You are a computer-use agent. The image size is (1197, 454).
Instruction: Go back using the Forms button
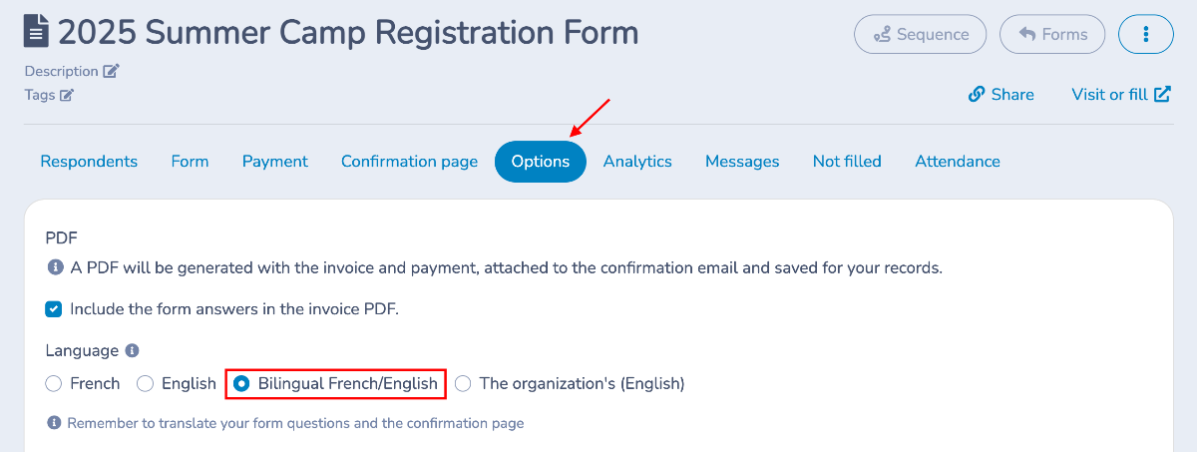(x=1052, y=34)
